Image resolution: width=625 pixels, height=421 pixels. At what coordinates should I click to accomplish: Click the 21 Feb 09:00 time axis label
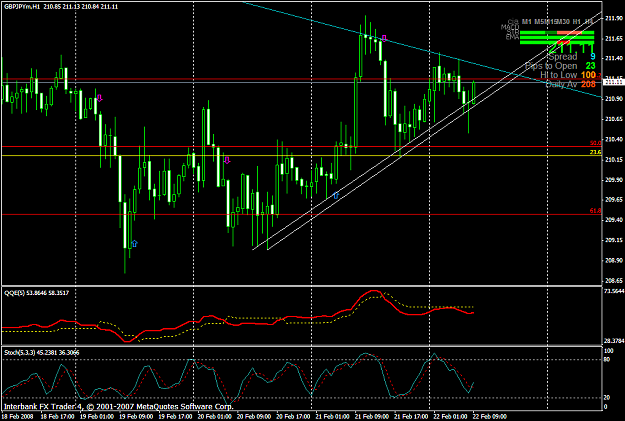pyautogui.click(x=371, y=417)
